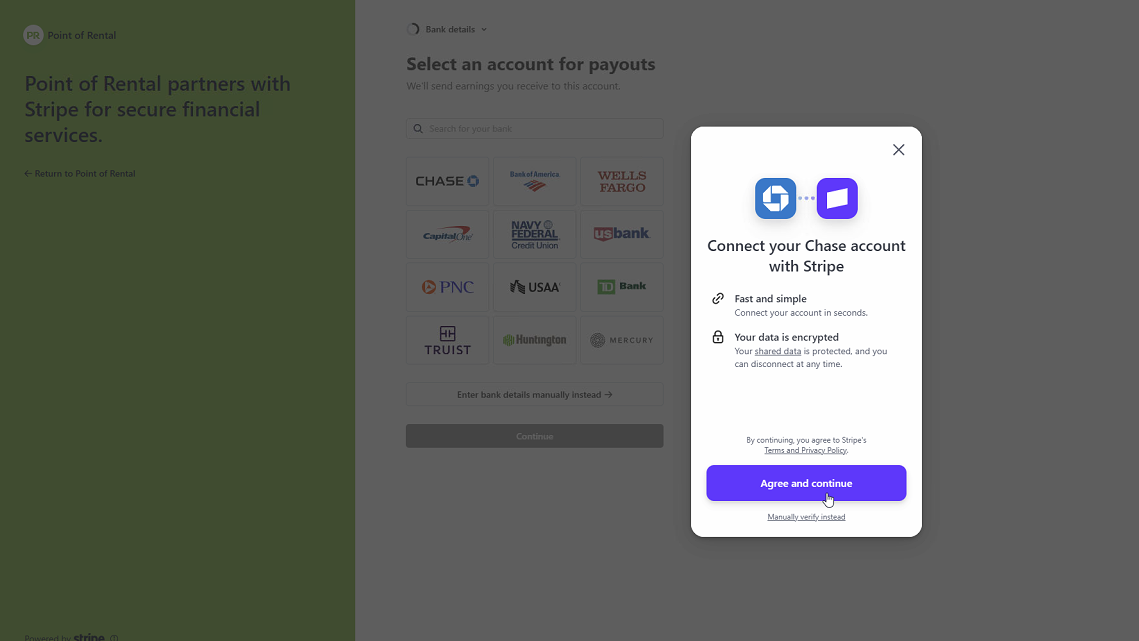Open the Terms and Privacy Policy link
Screen dimensions: 1139x641
[x=806, y=451]
